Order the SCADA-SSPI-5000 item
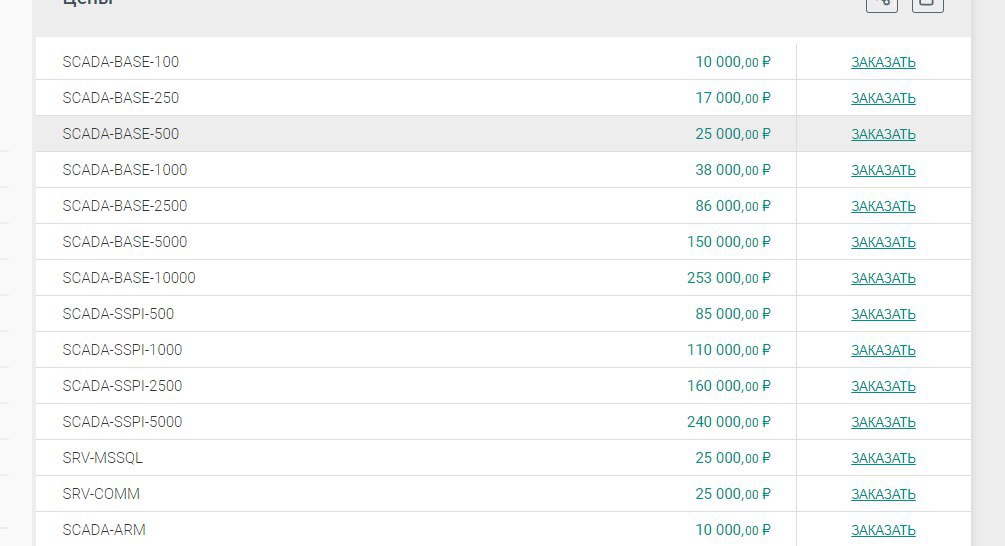Viewport: 1005px width, 546px height. (x=883, y=421)
